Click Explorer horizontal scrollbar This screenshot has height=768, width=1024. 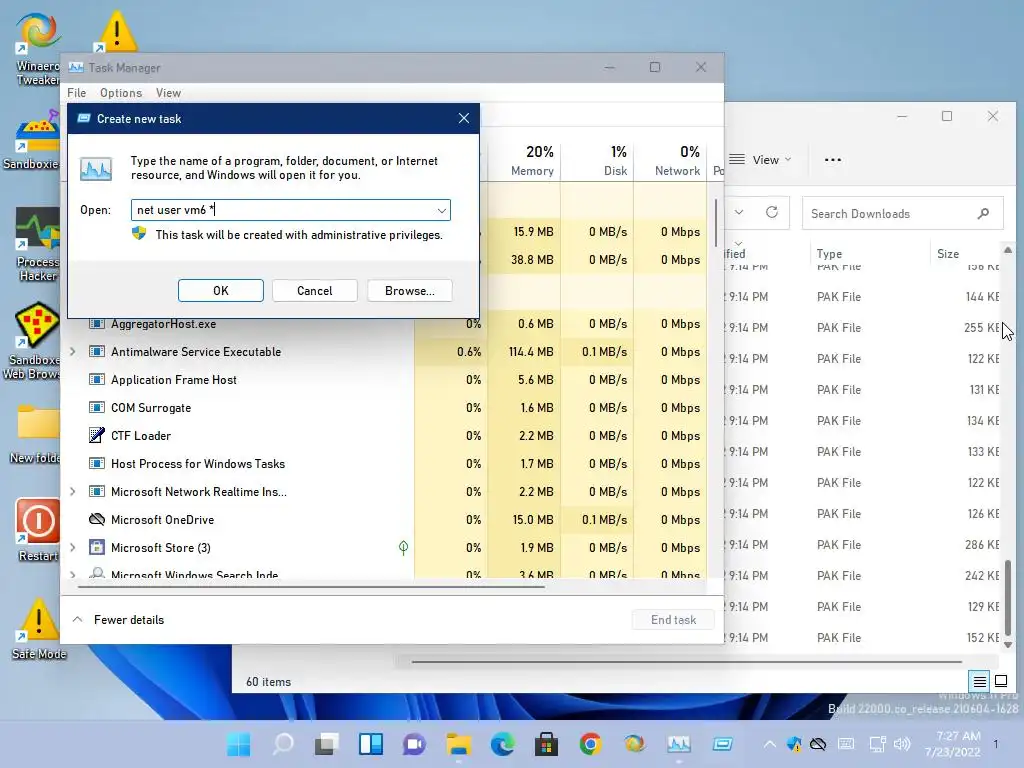tap(686, 662)
